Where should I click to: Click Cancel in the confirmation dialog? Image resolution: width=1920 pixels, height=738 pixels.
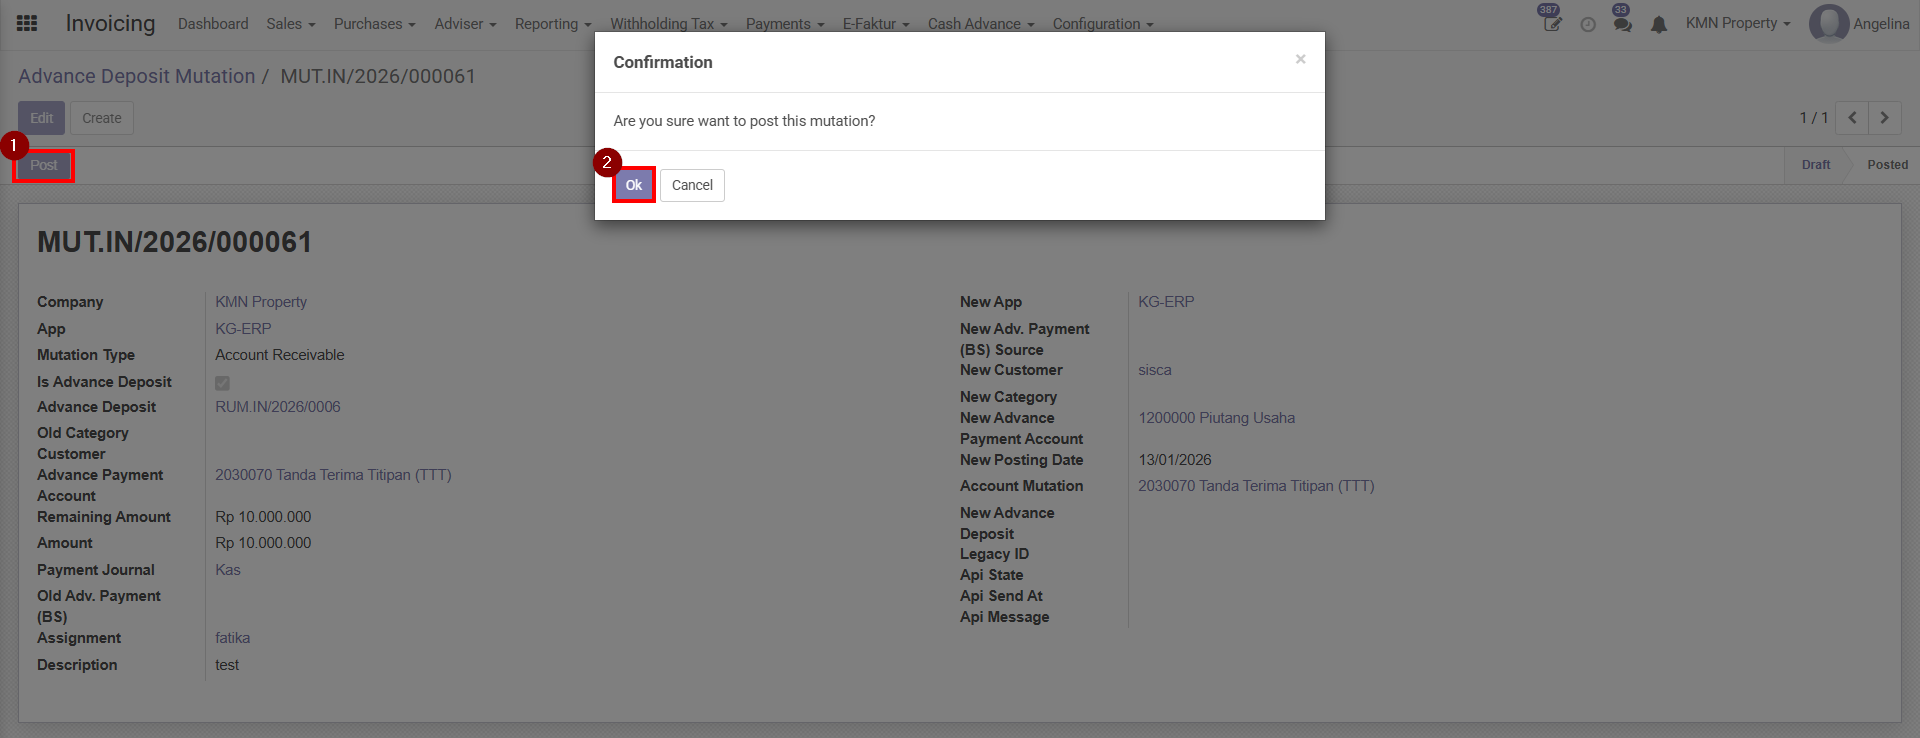(692, 185)
